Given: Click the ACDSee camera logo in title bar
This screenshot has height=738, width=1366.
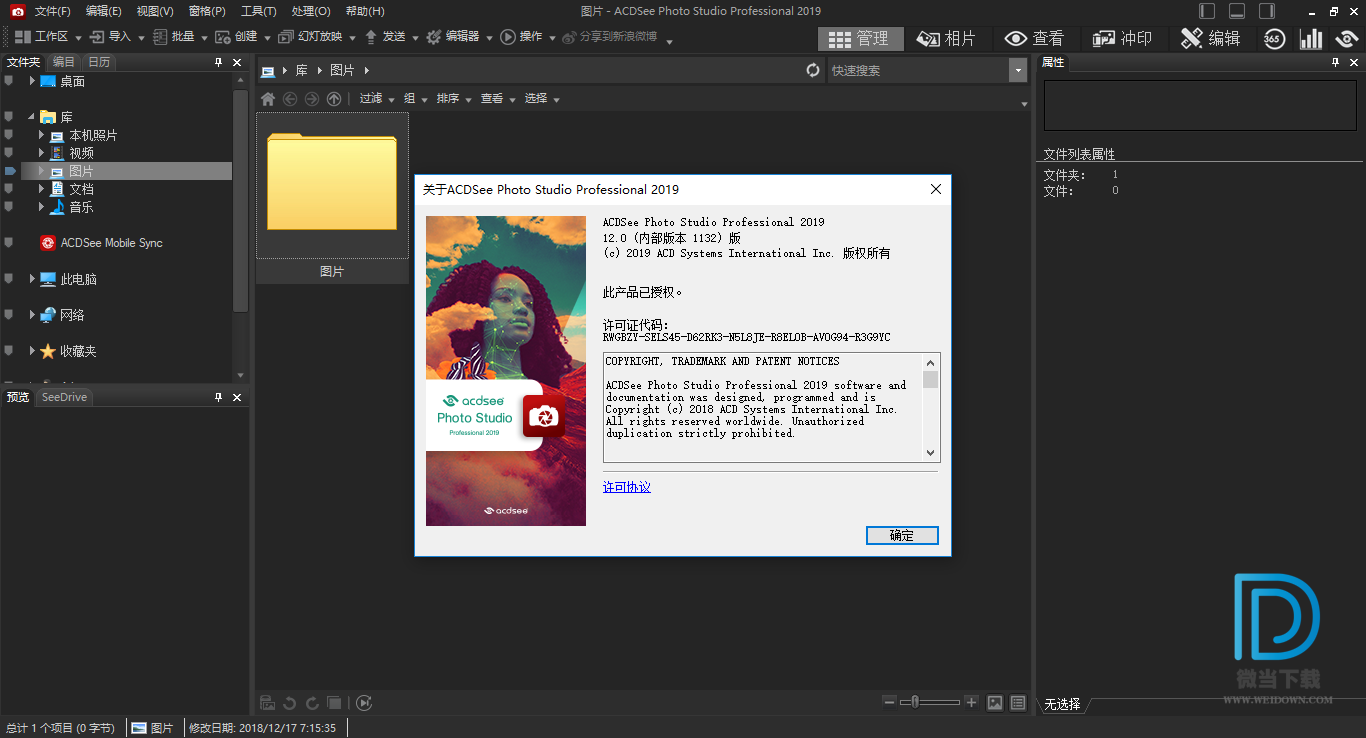Looking at the screenshot, I should 17,11.
